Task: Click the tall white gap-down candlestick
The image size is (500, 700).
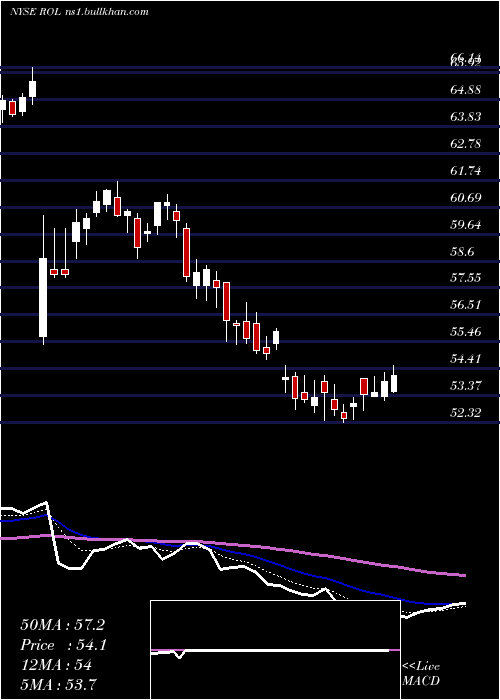Action: tap(43, 297)
